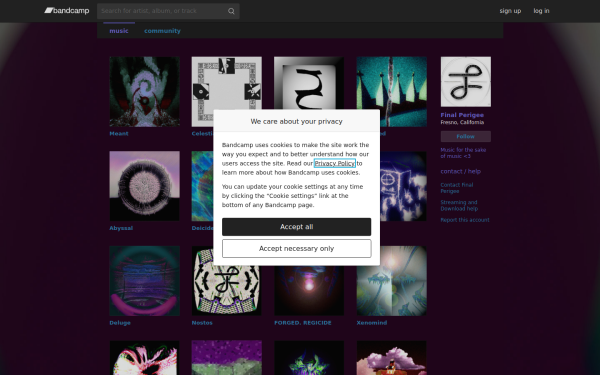Open the Meant album cover
The height and width of the screenshot is (375, 600).
click(144, 91)
